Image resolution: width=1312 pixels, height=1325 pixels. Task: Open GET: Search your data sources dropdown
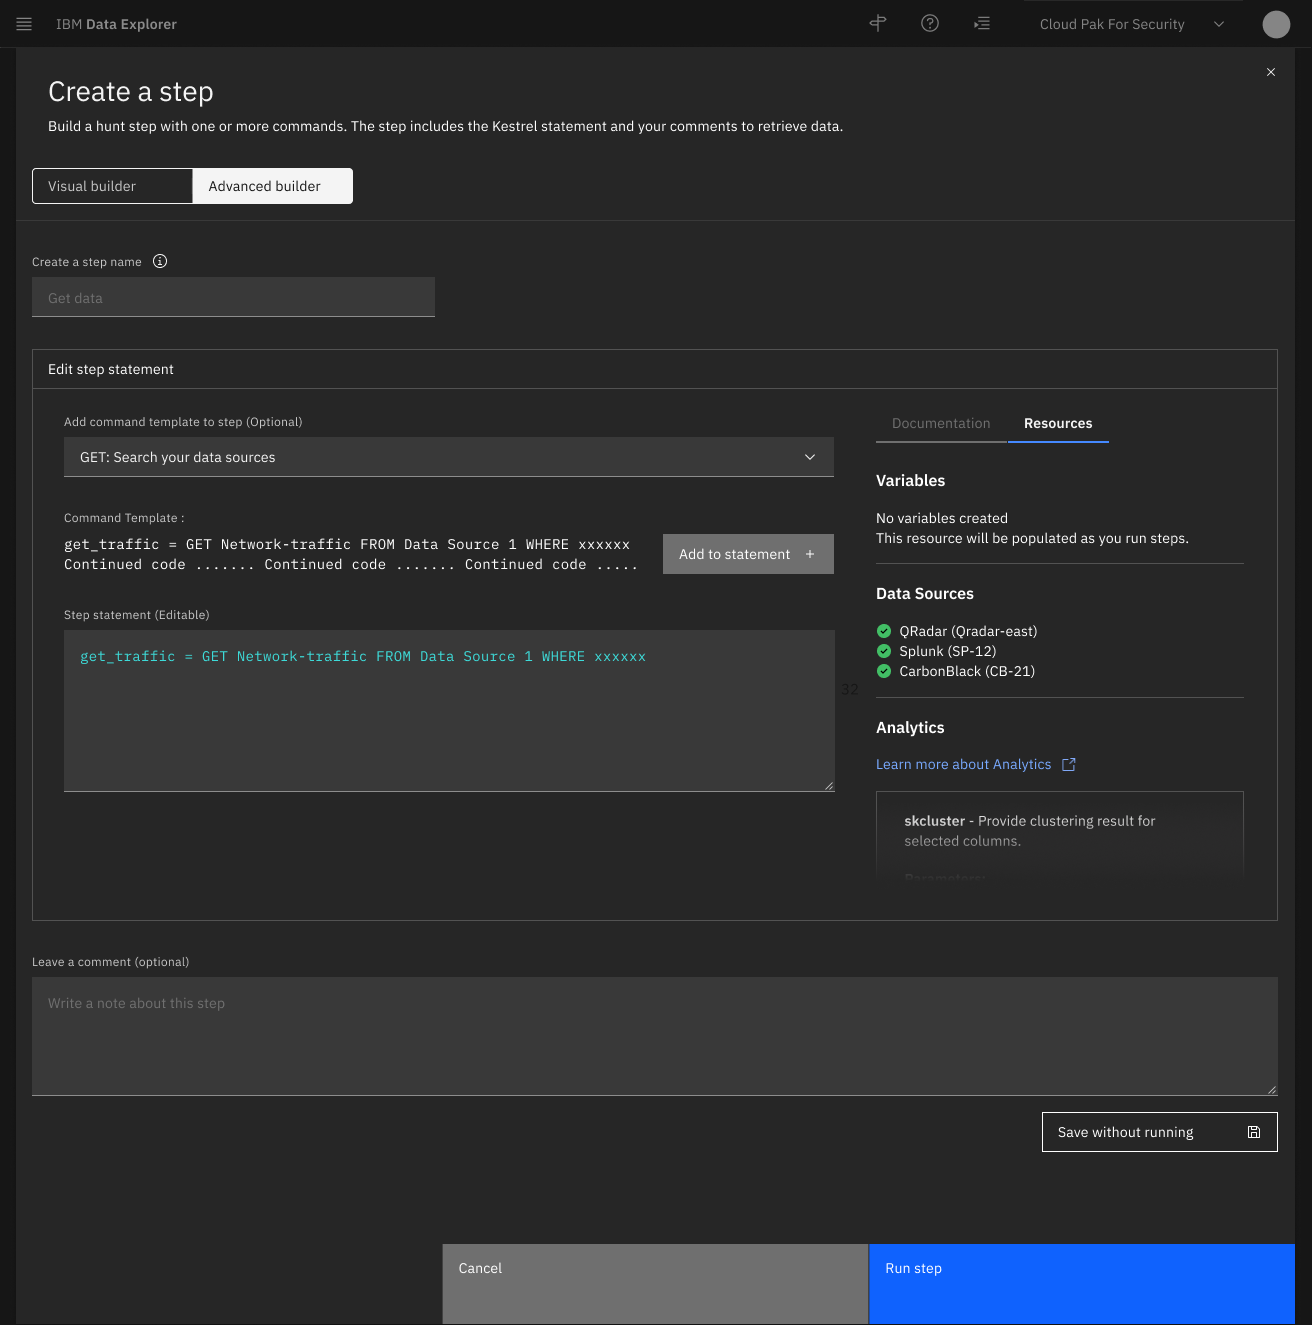click(449, 457)
